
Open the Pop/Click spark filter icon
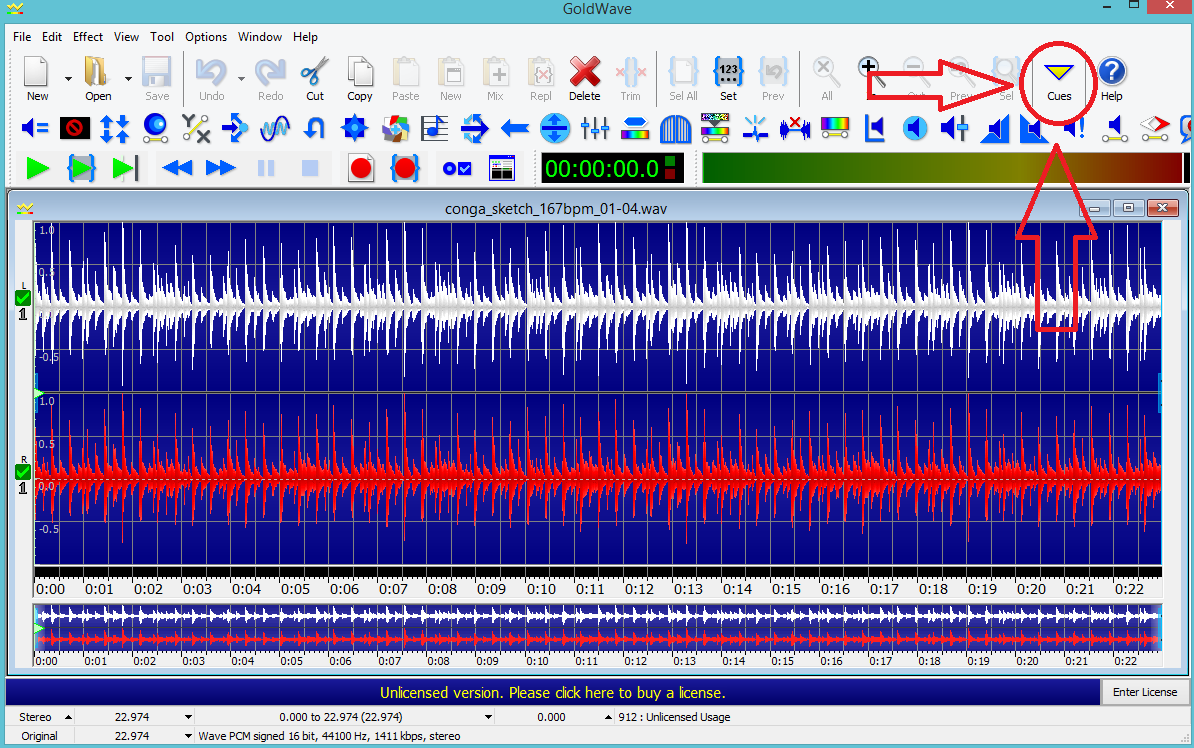(755, 128)
